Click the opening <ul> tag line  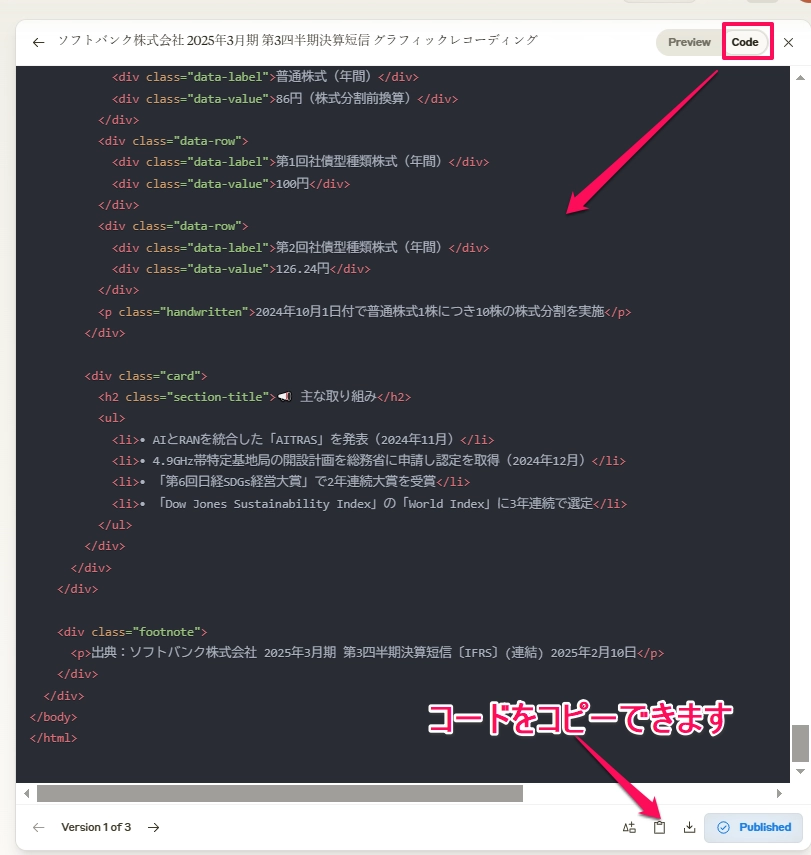(x=111, y=418)
